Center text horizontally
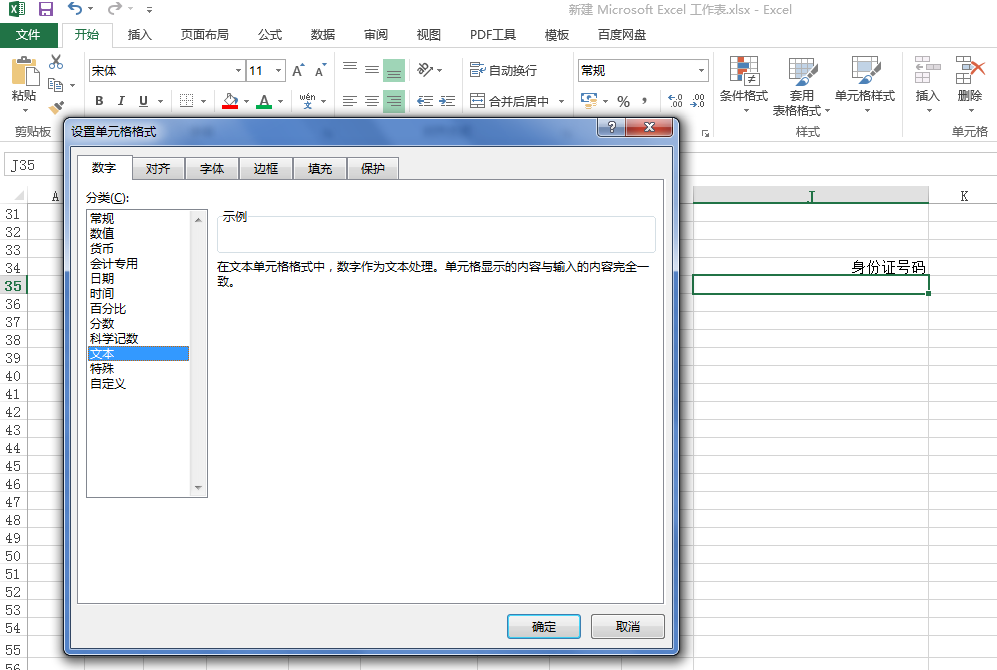This screenshot has width=997, height=670. pos(372,101)
